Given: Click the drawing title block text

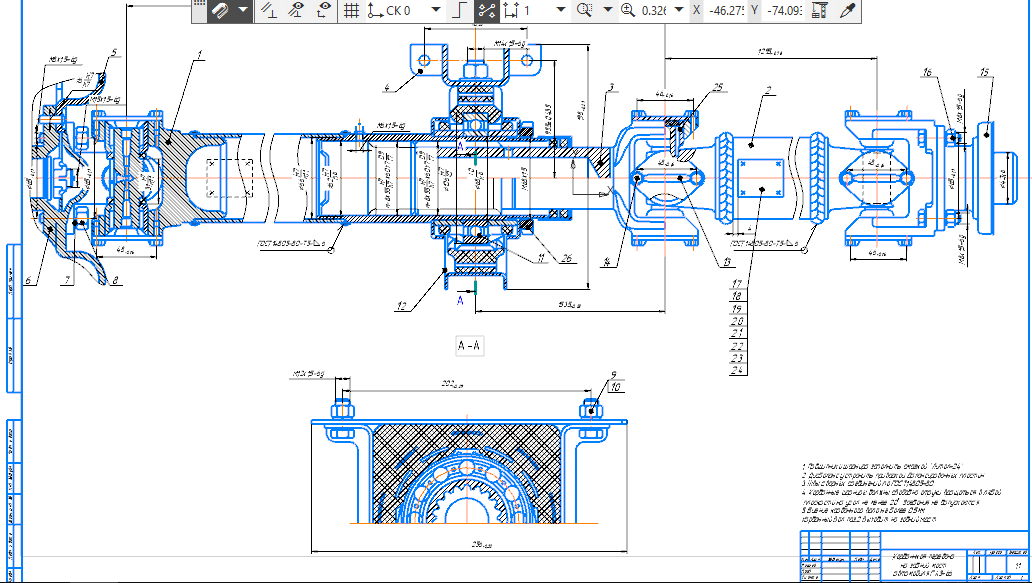Looking at the screenshot, I should pos(923,565).
